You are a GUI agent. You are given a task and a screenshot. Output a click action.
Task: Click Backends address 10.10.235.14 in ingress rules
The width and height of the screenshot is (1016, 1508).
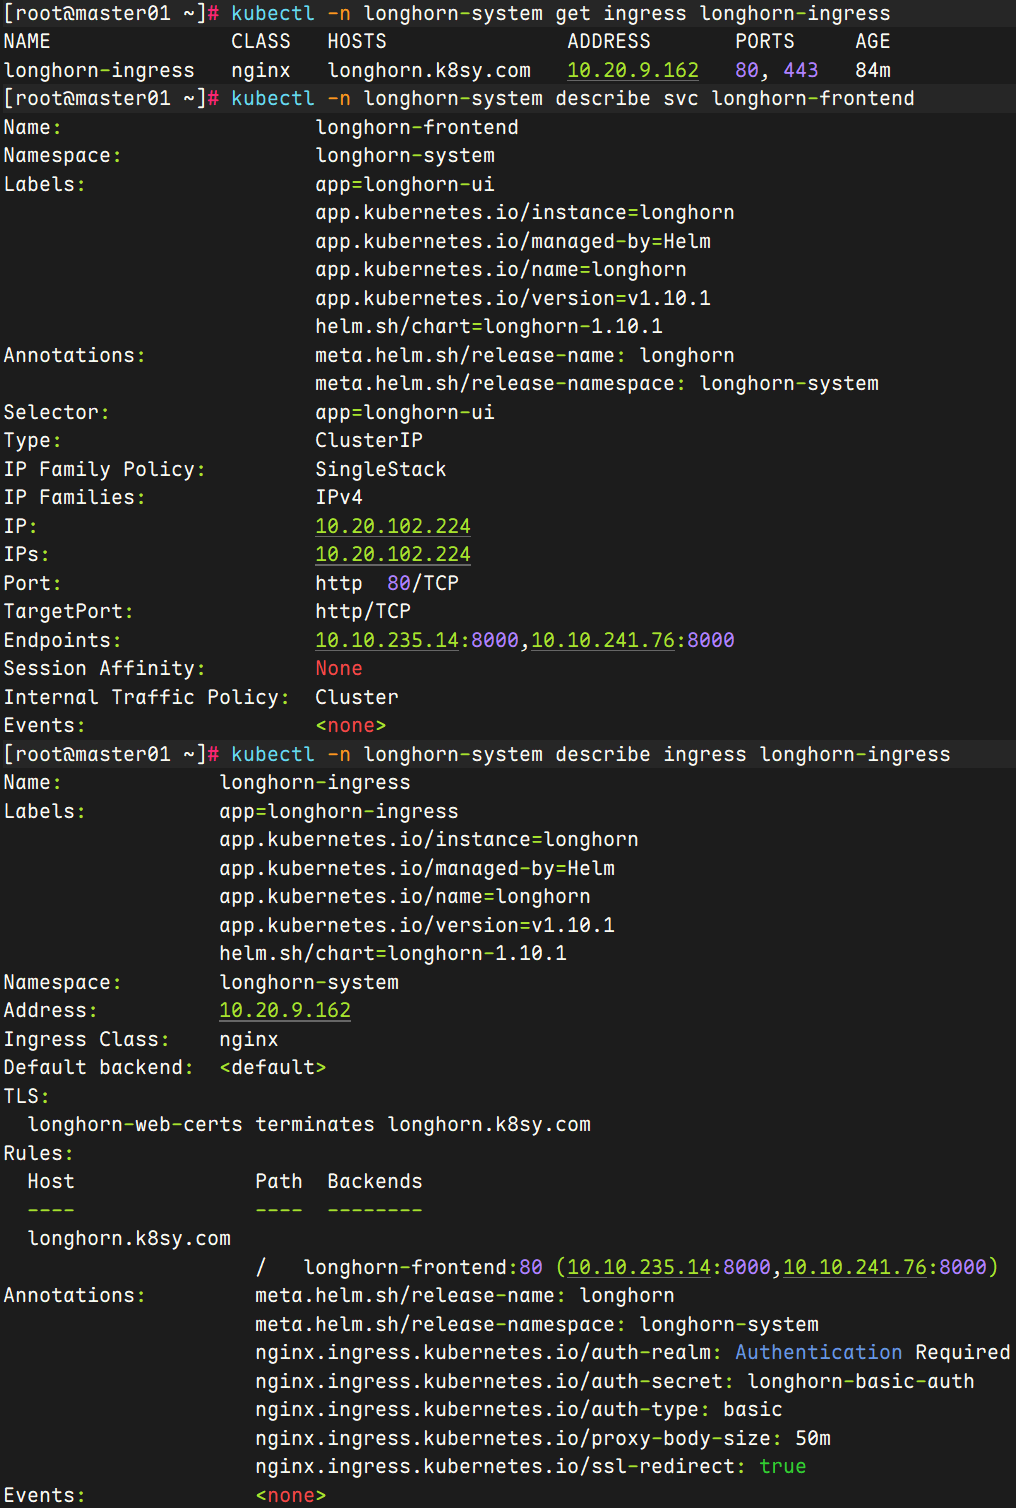[x=638, y=1267]
